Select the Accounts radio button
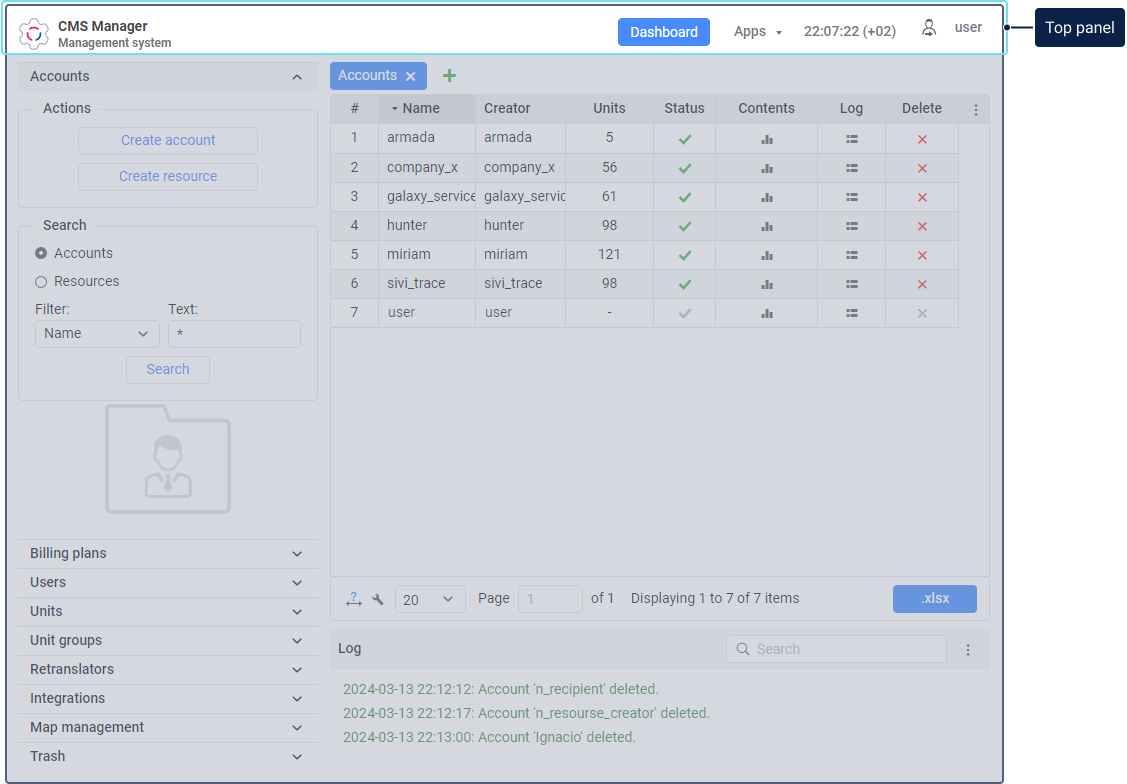 tap(41, 254)
